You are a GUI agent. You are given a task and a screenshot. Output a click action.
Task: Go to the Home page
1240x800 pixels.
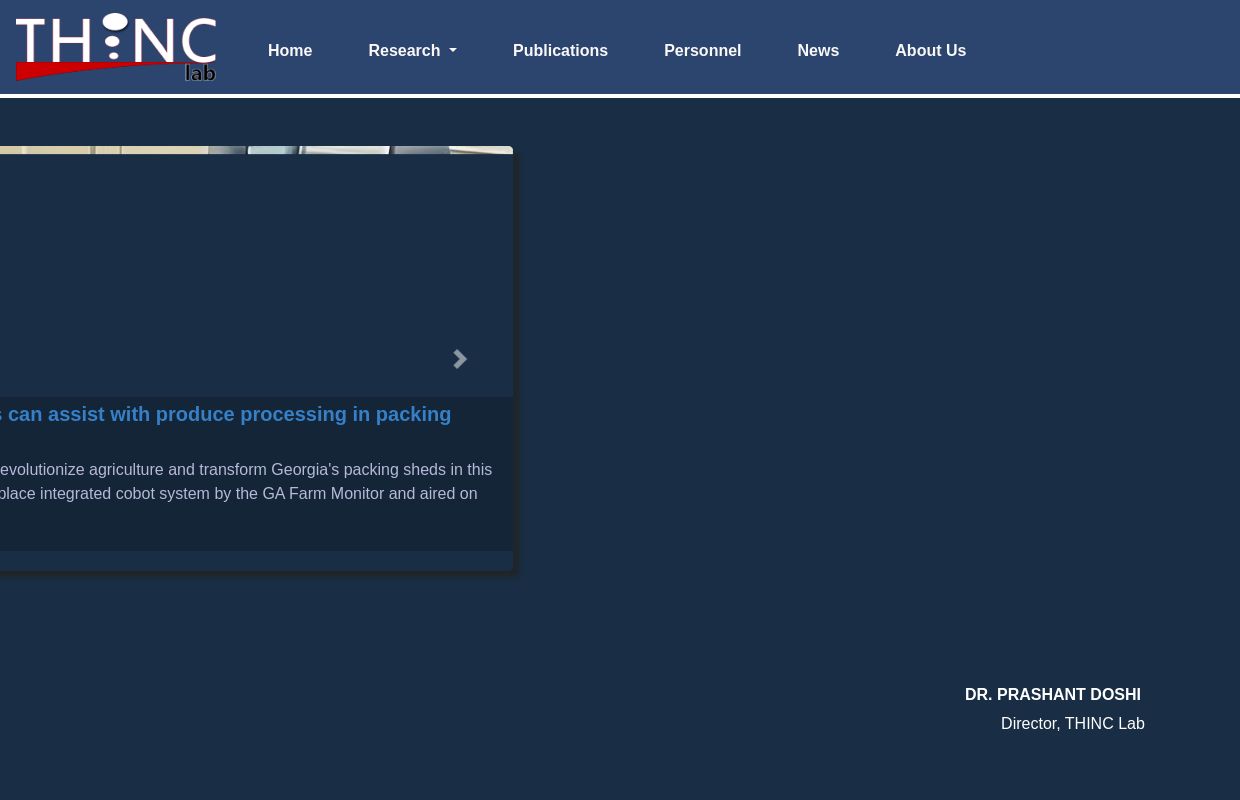pos(290,51)
